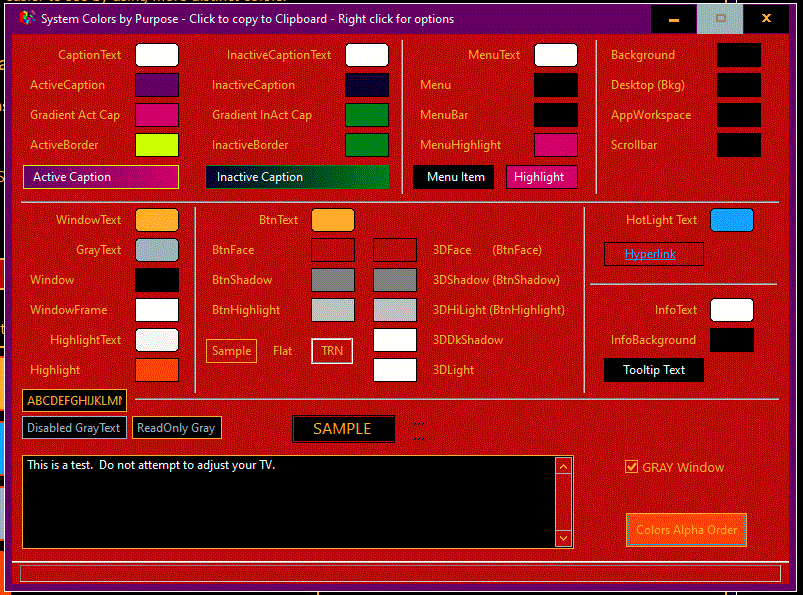Click the AppWorkspace black swatch
803x595 pixels.
click(738, 115)
